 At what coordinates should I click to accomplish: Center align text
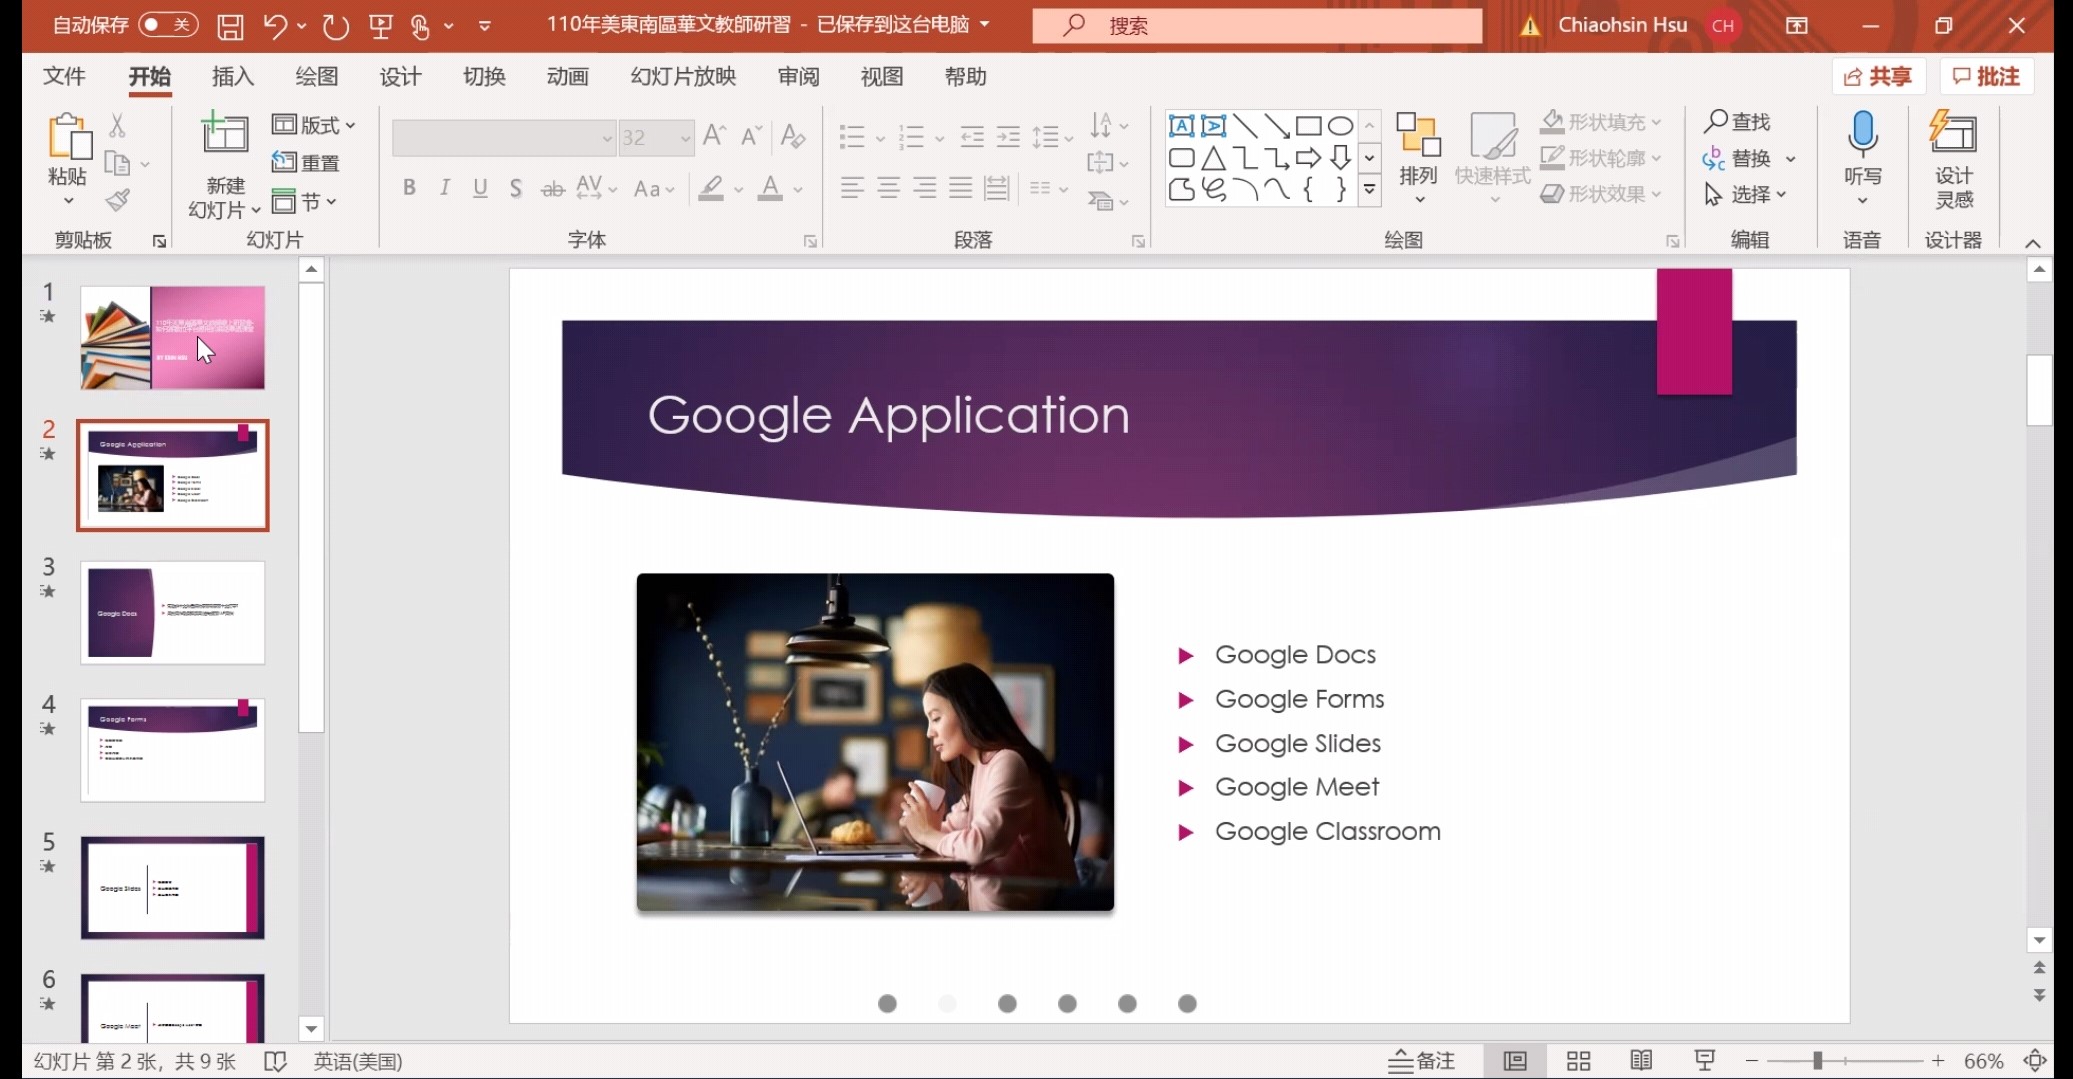coord(888,188)
